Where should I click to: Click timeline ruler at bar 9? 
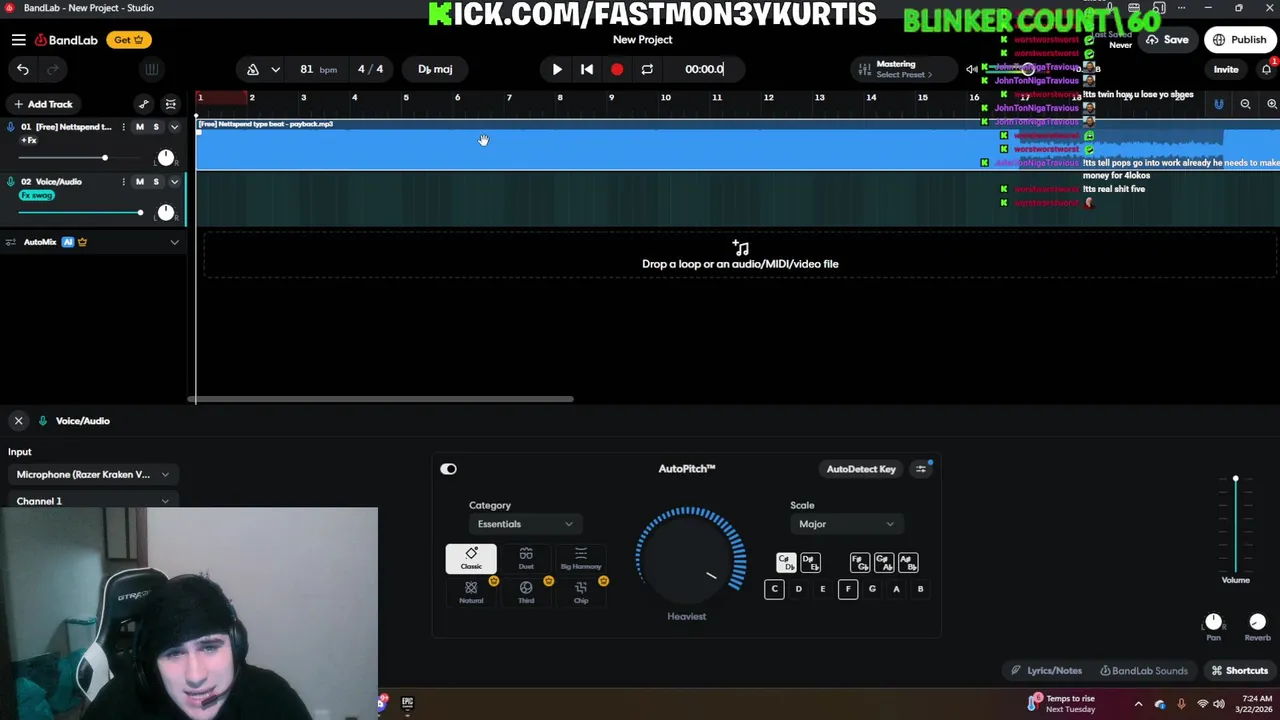611,98
